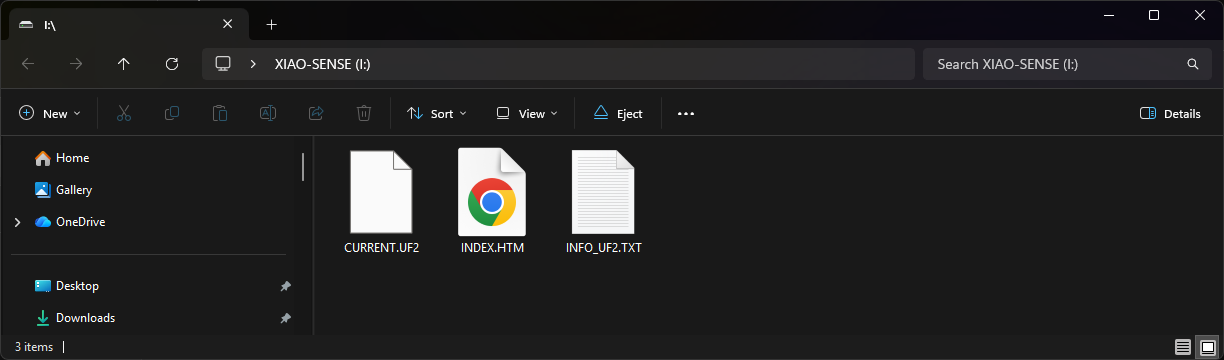Viewport: 1224px width, 360px height.
Task: Click XIAO-SENSE (I:) in address bar
Action: (323, 64)
